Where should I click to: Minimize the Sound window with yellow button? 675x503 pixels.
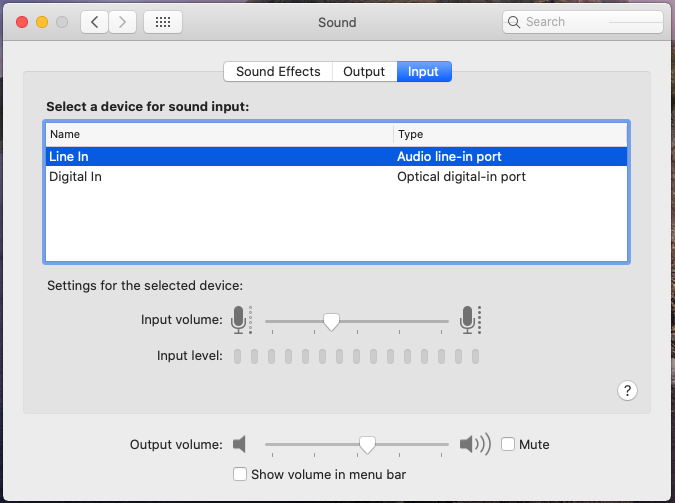[x=42, y=22]
